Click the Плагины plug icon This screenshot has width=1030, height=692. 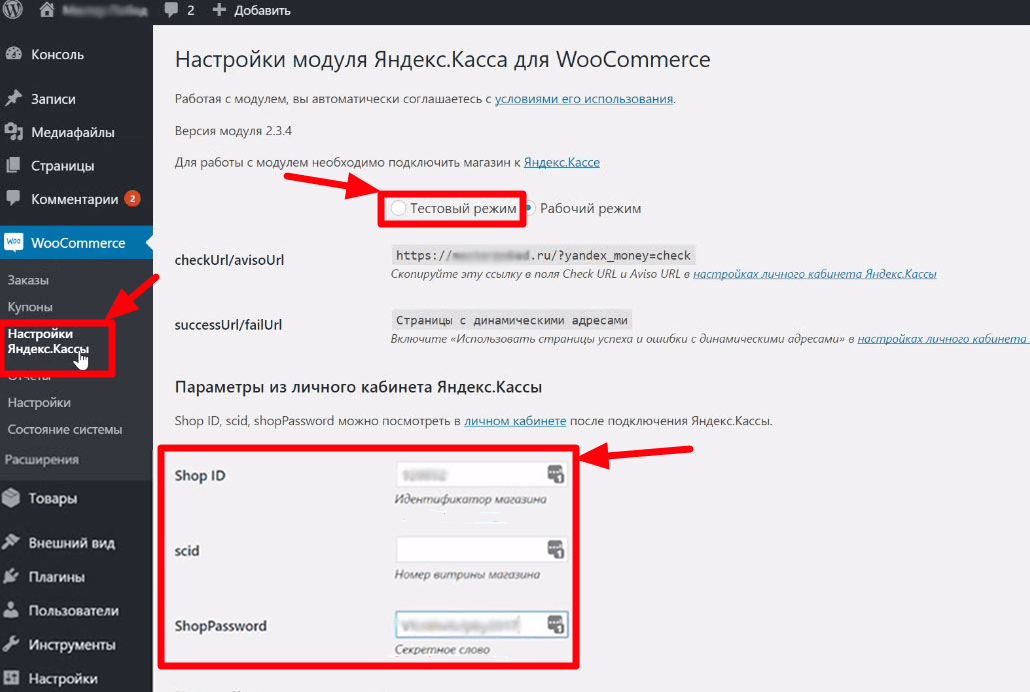pos(11,576)
